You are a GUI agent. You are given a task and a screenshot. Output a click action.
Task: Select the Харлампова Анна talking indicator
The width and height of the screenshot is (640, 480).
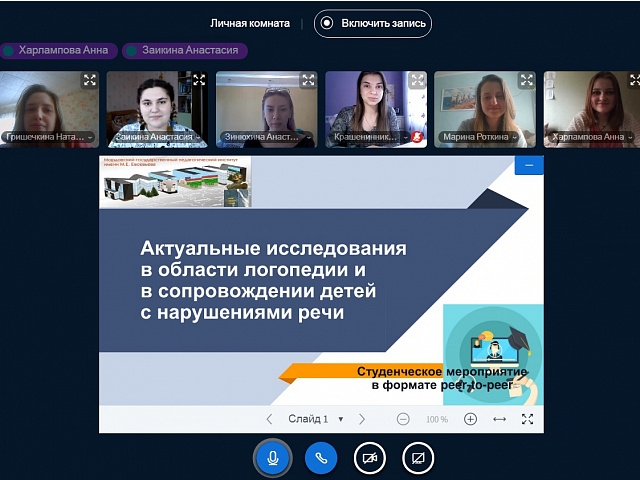click(x=60, y=50)
